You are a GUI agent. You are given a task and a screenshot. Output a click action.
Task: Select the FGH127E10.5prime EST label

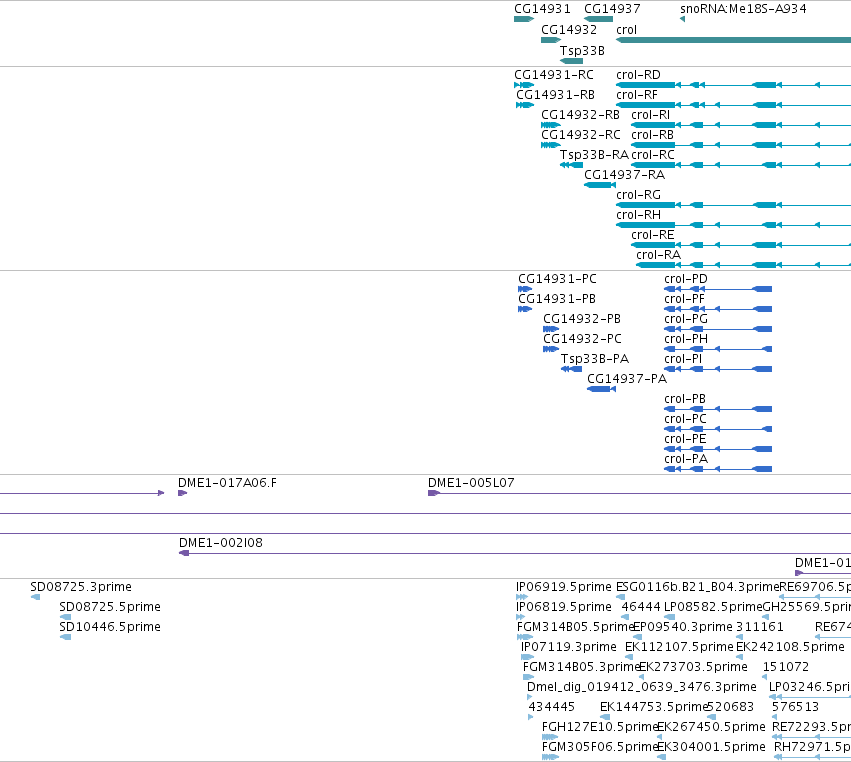point(600,727)
